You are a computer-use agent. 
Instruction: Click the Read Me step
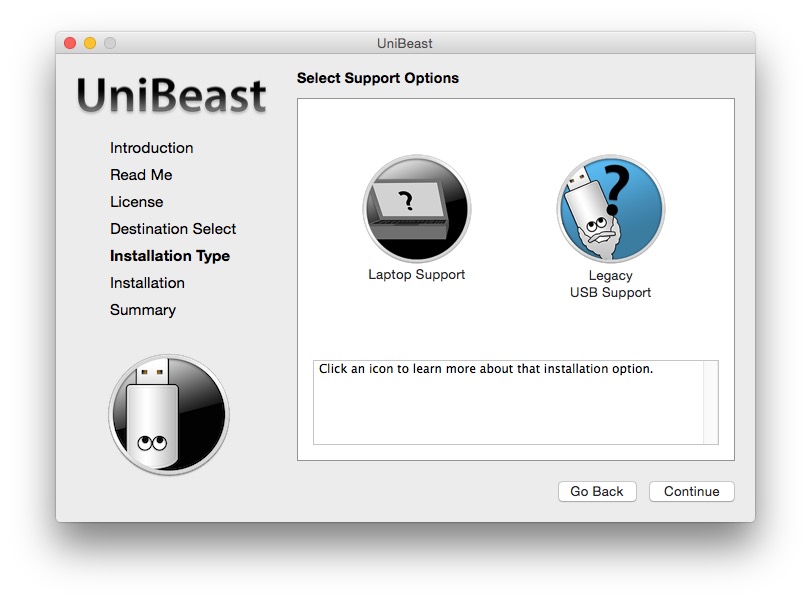tap(141, 175)
